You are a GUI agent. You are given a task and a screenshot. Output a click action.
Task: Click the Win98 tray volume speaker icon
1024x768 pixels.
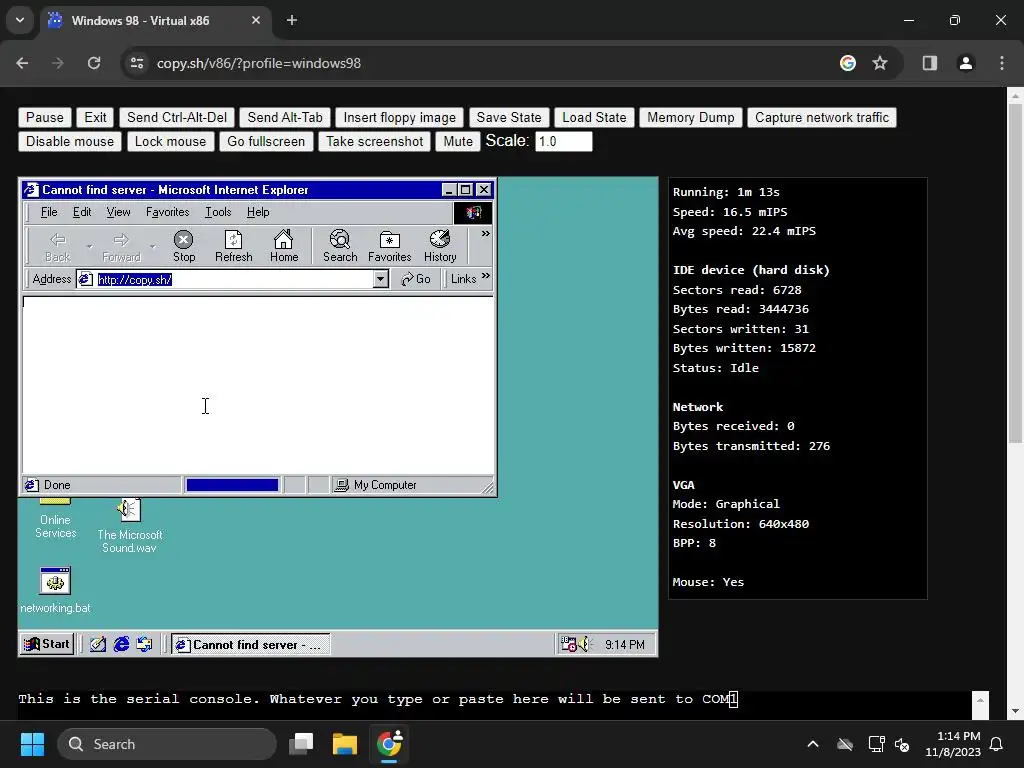584,644
